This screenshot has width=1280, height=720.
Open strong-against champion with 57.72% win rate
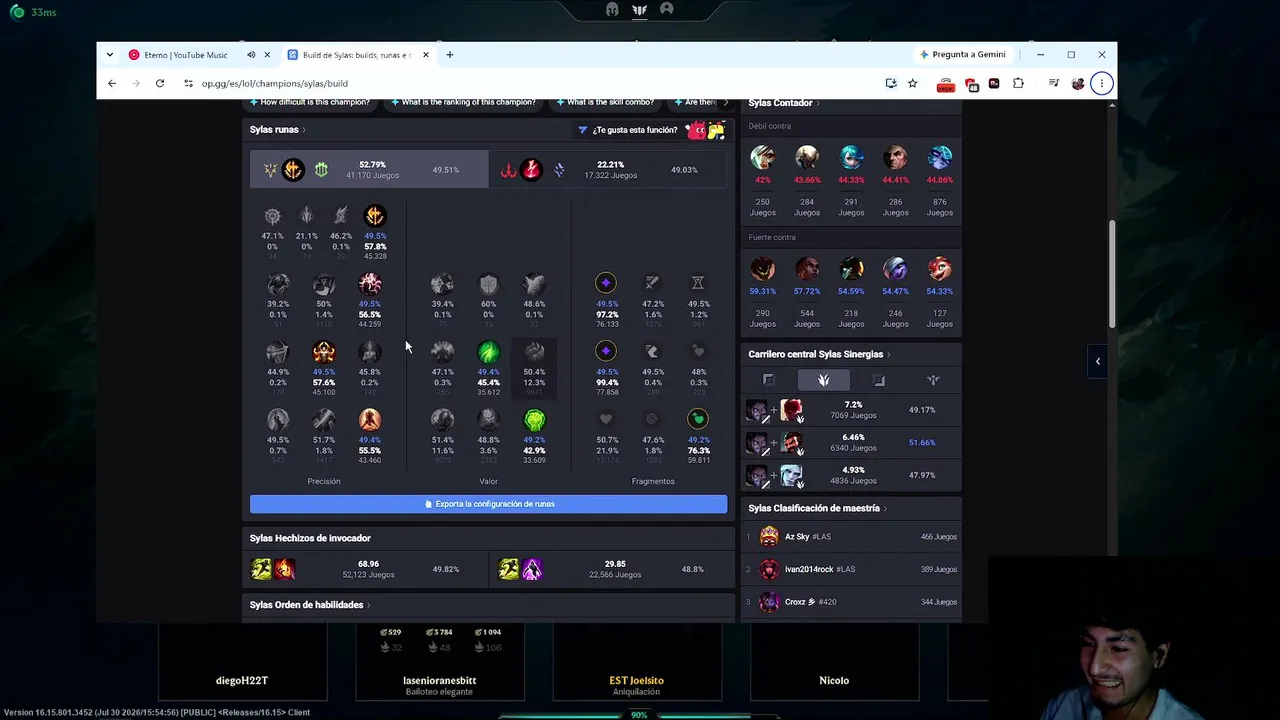coord(807,269)
